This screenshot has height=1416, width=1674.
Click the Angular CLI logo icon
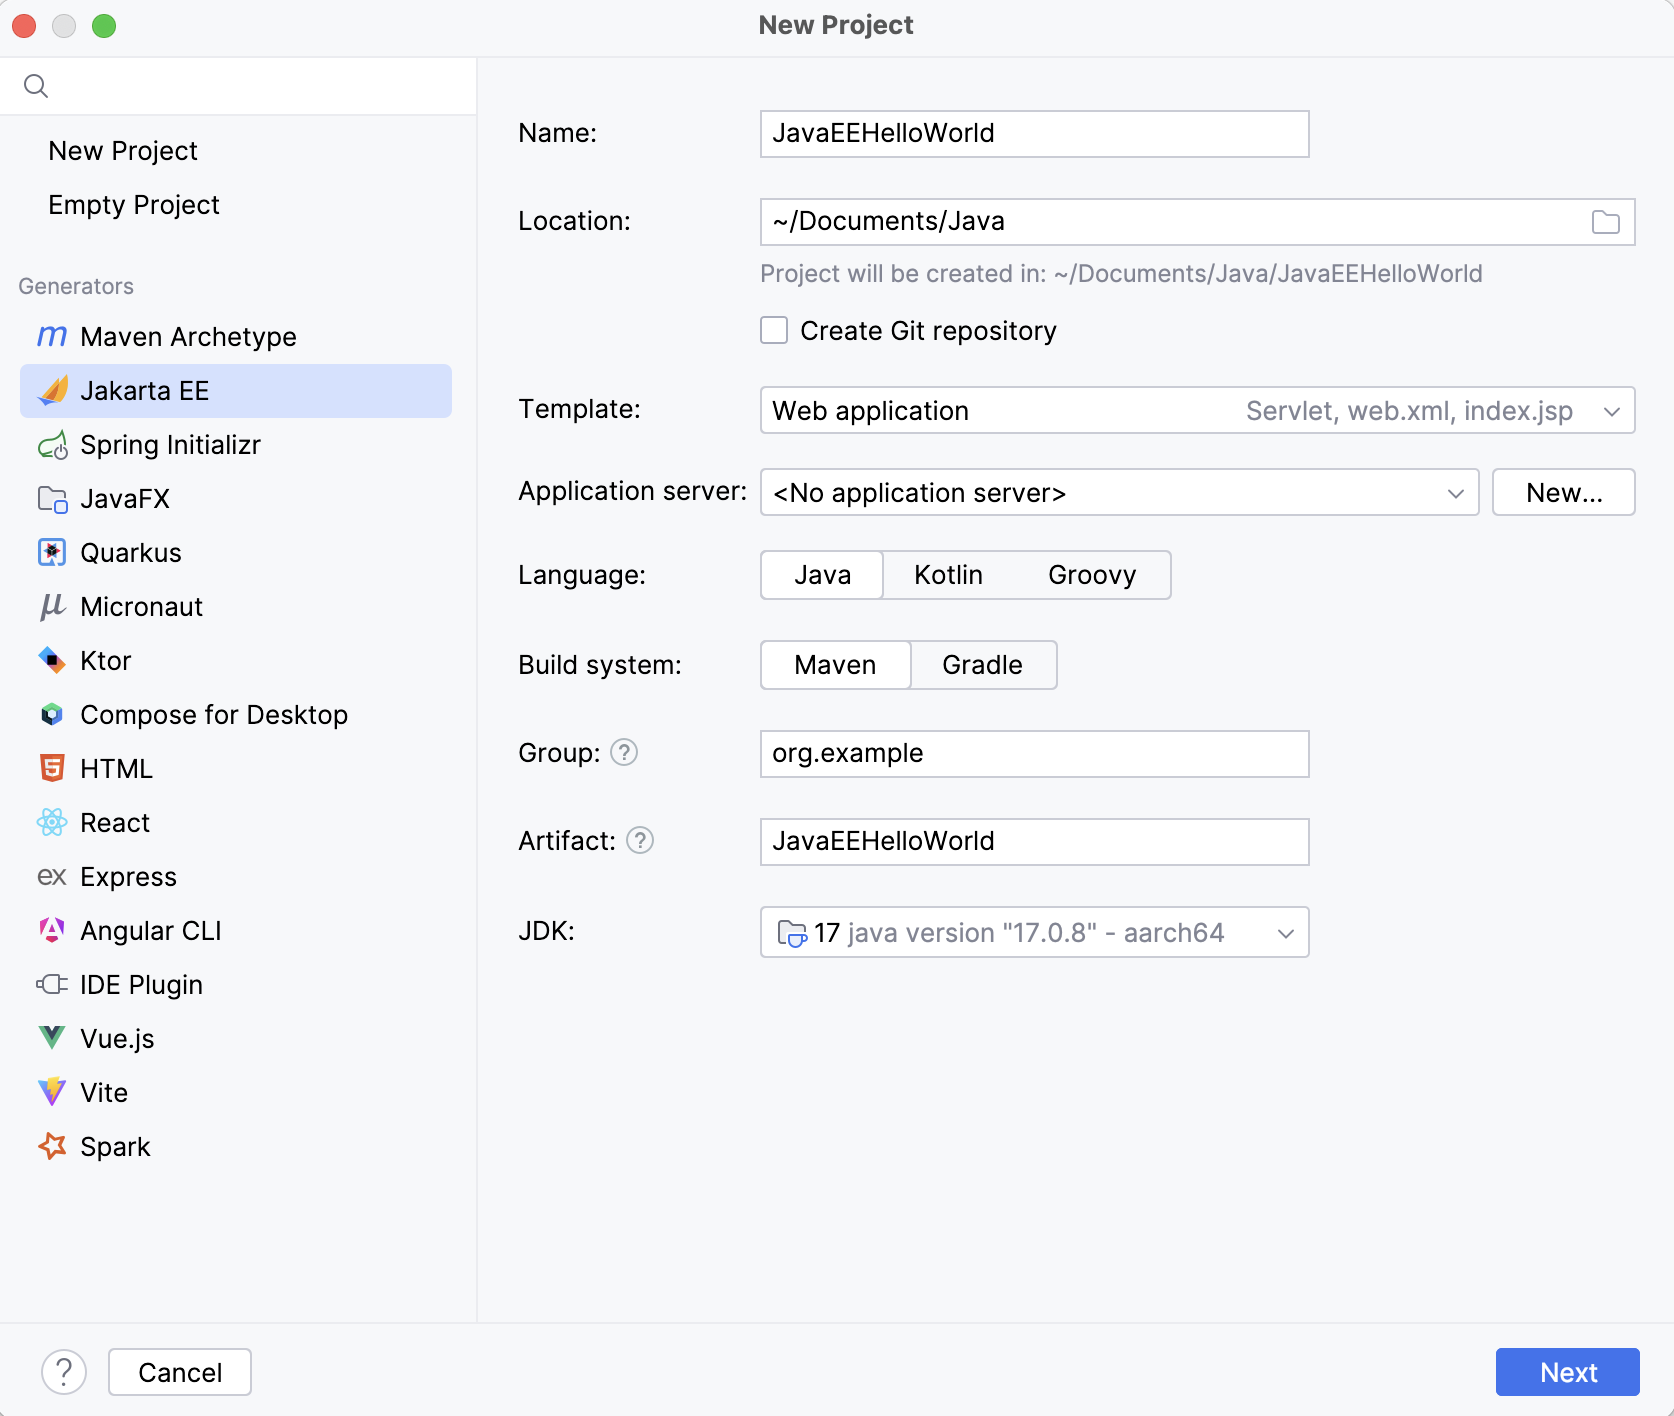pyautogui.click(x=52, y=931)
